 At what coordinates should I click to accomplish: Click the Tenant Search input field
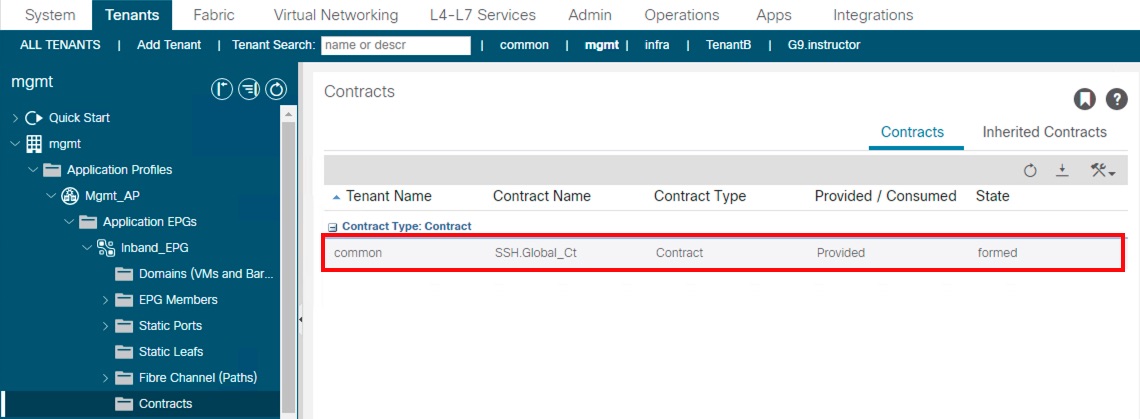395,45
